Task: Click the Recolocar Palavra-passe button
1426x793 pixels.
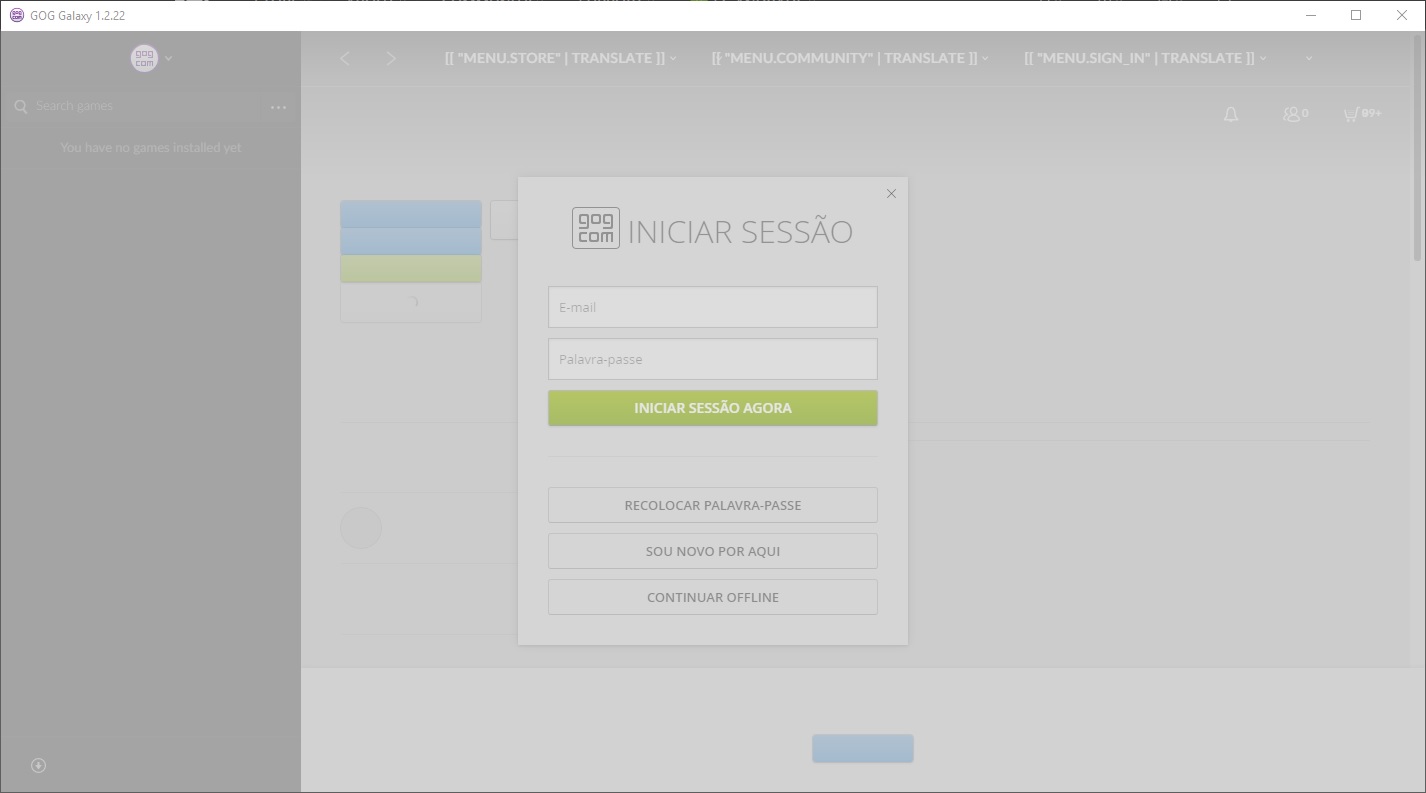Action: [x=712, y=505]
